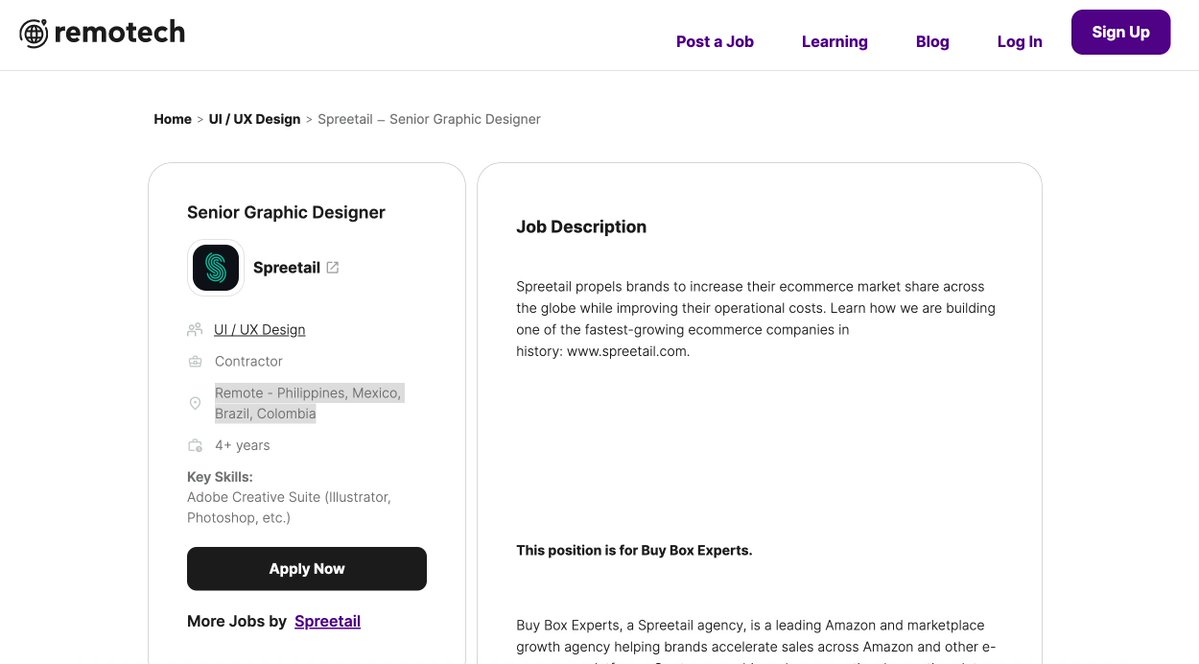1199x664 pixels.
Task: Click the breadcrumb text Spreetail – Senior Graphic Designer
Action: click(429, 119)
